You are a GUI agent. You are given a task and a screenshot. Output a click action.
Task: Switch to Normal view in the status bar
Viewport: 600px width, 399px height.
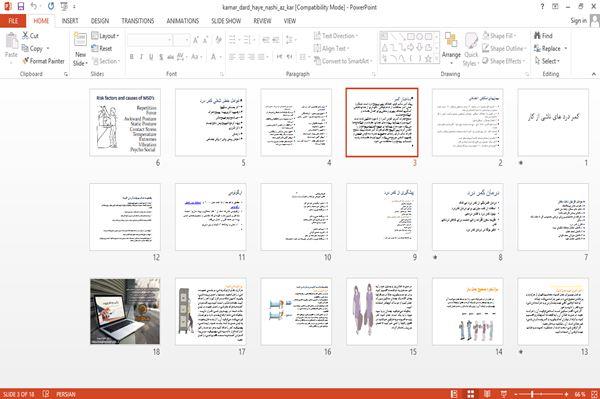pos(454,394)
